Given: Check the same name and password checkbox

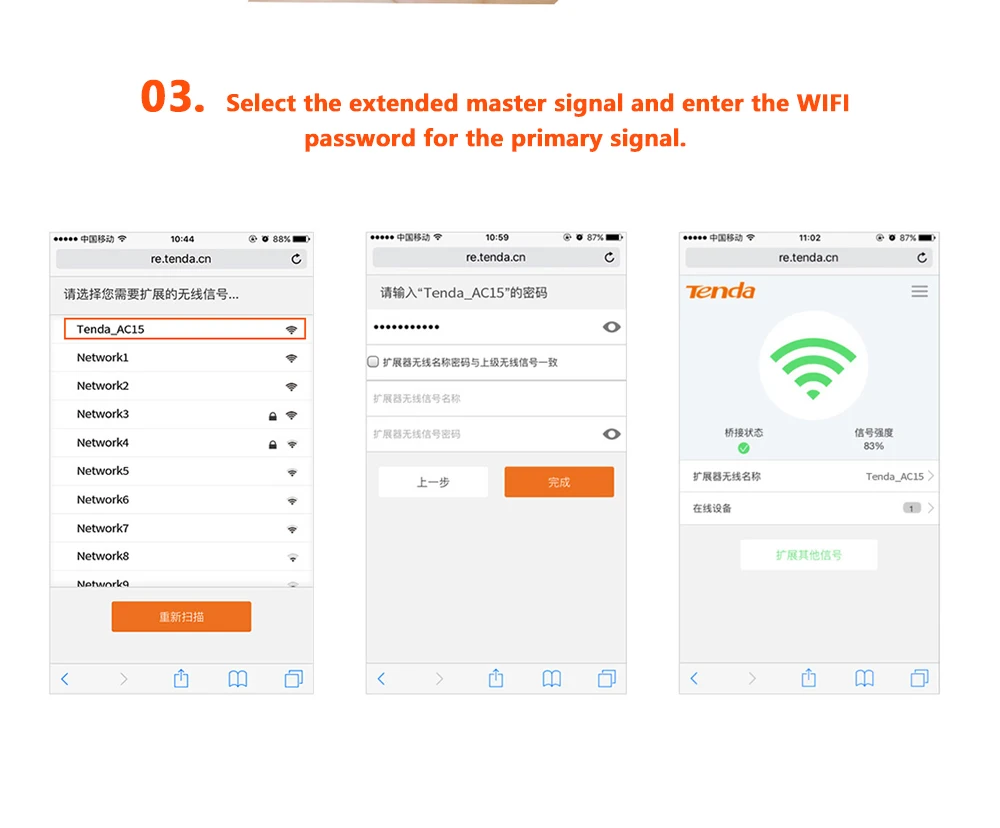Looking at the screenshot, I should point(373,362).
